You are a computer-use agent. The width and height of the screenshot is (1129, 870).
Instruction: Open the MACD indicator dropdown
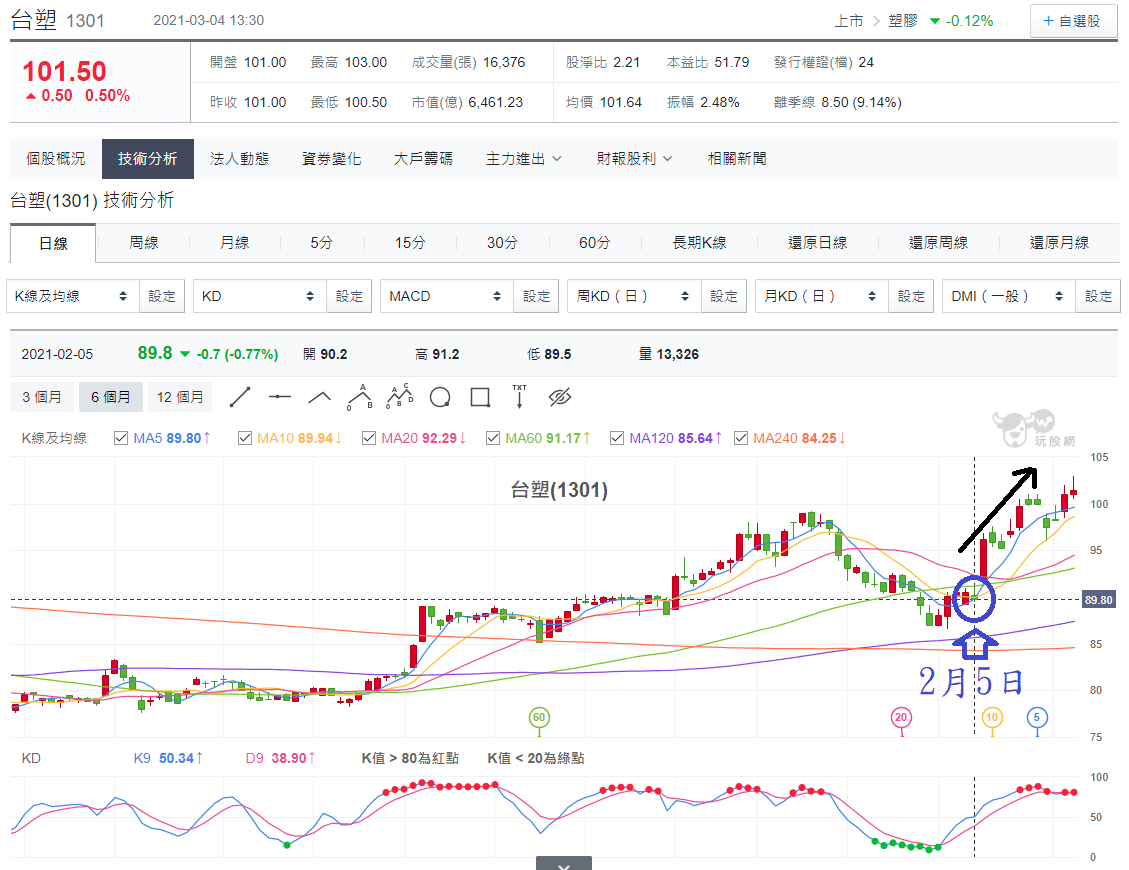tap(446, 296)
